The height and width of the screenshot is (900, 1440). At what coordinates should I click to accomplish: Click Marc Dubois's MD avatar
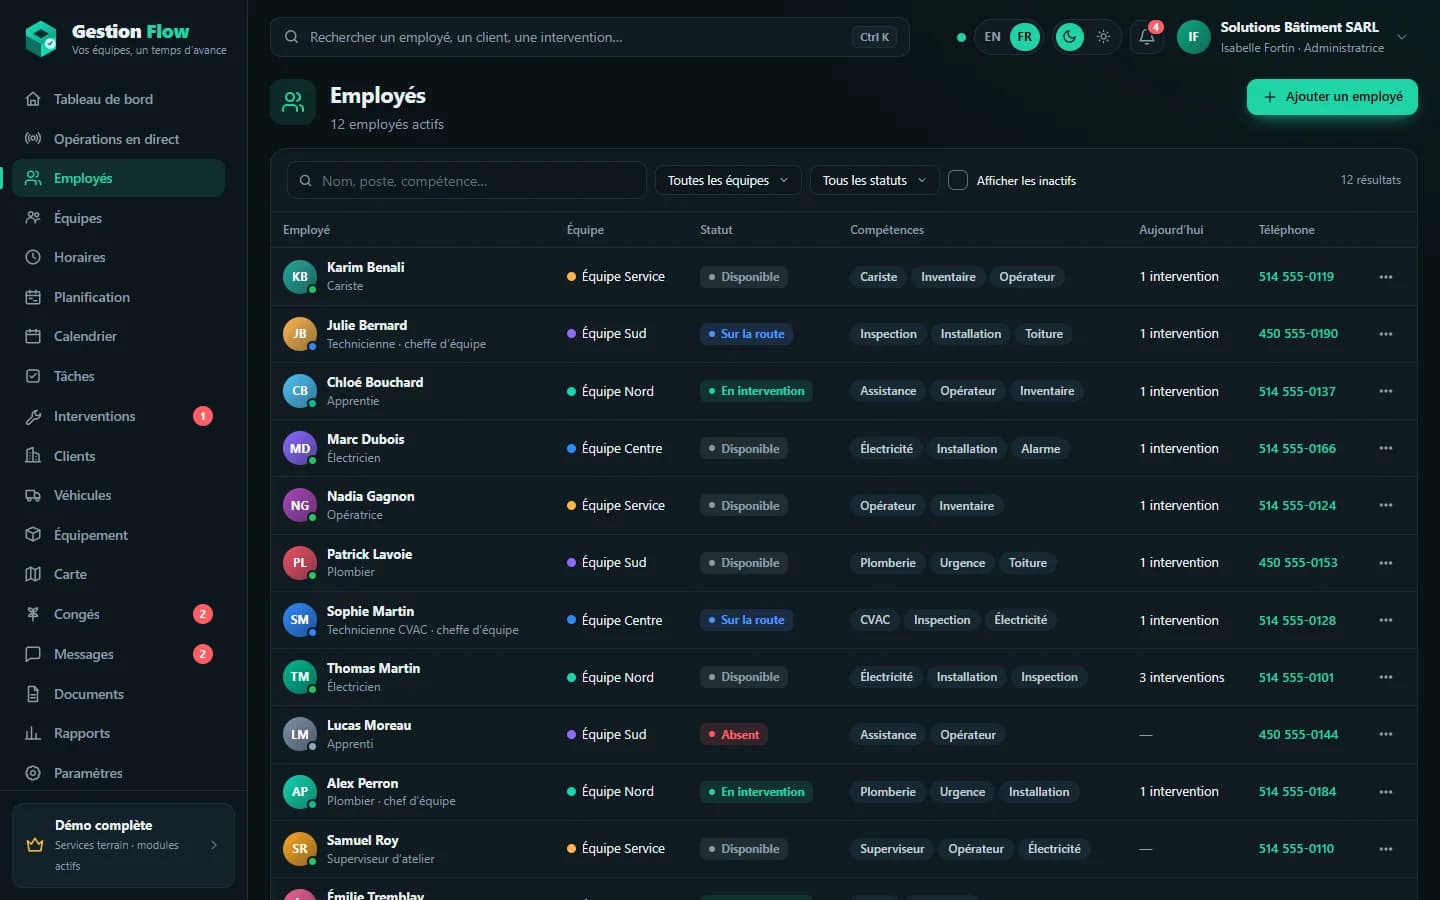[300, 448]
